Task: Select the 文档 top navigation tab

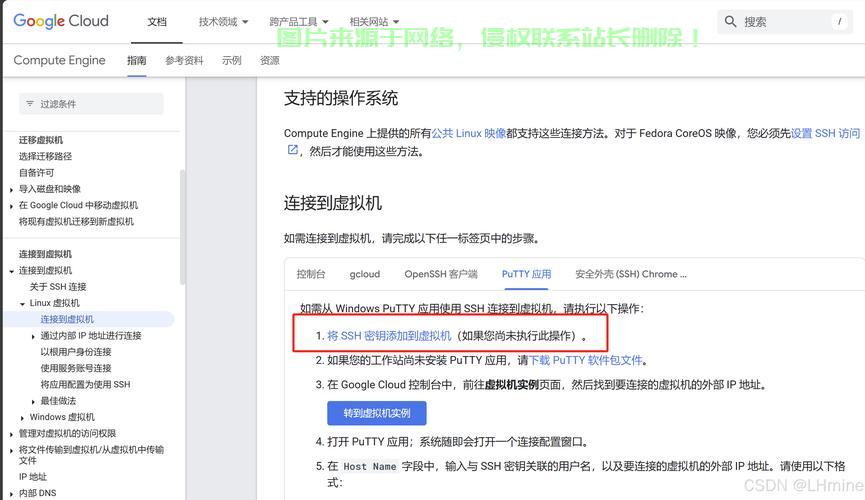Action: tap(157, 22)
